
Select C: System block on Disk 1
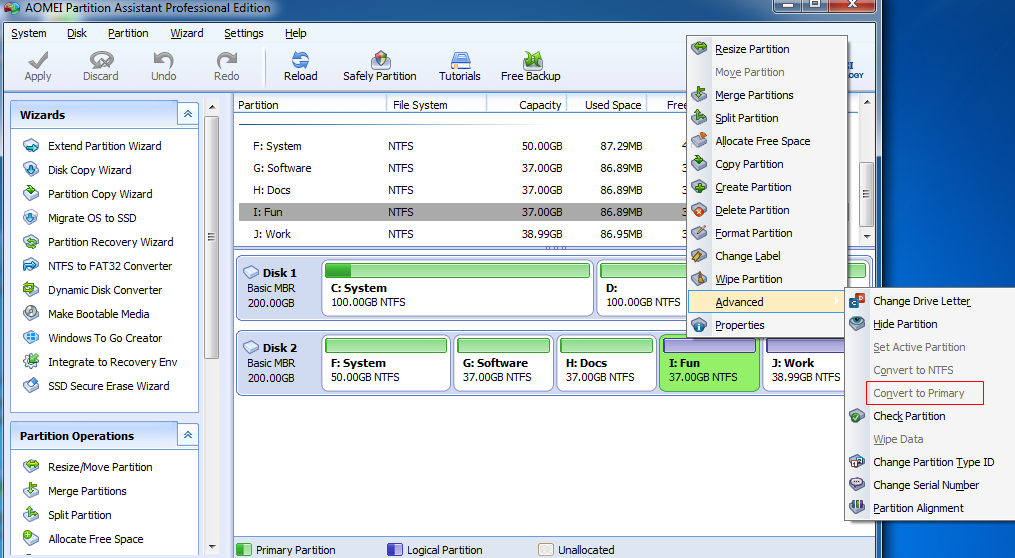(457, 289)
